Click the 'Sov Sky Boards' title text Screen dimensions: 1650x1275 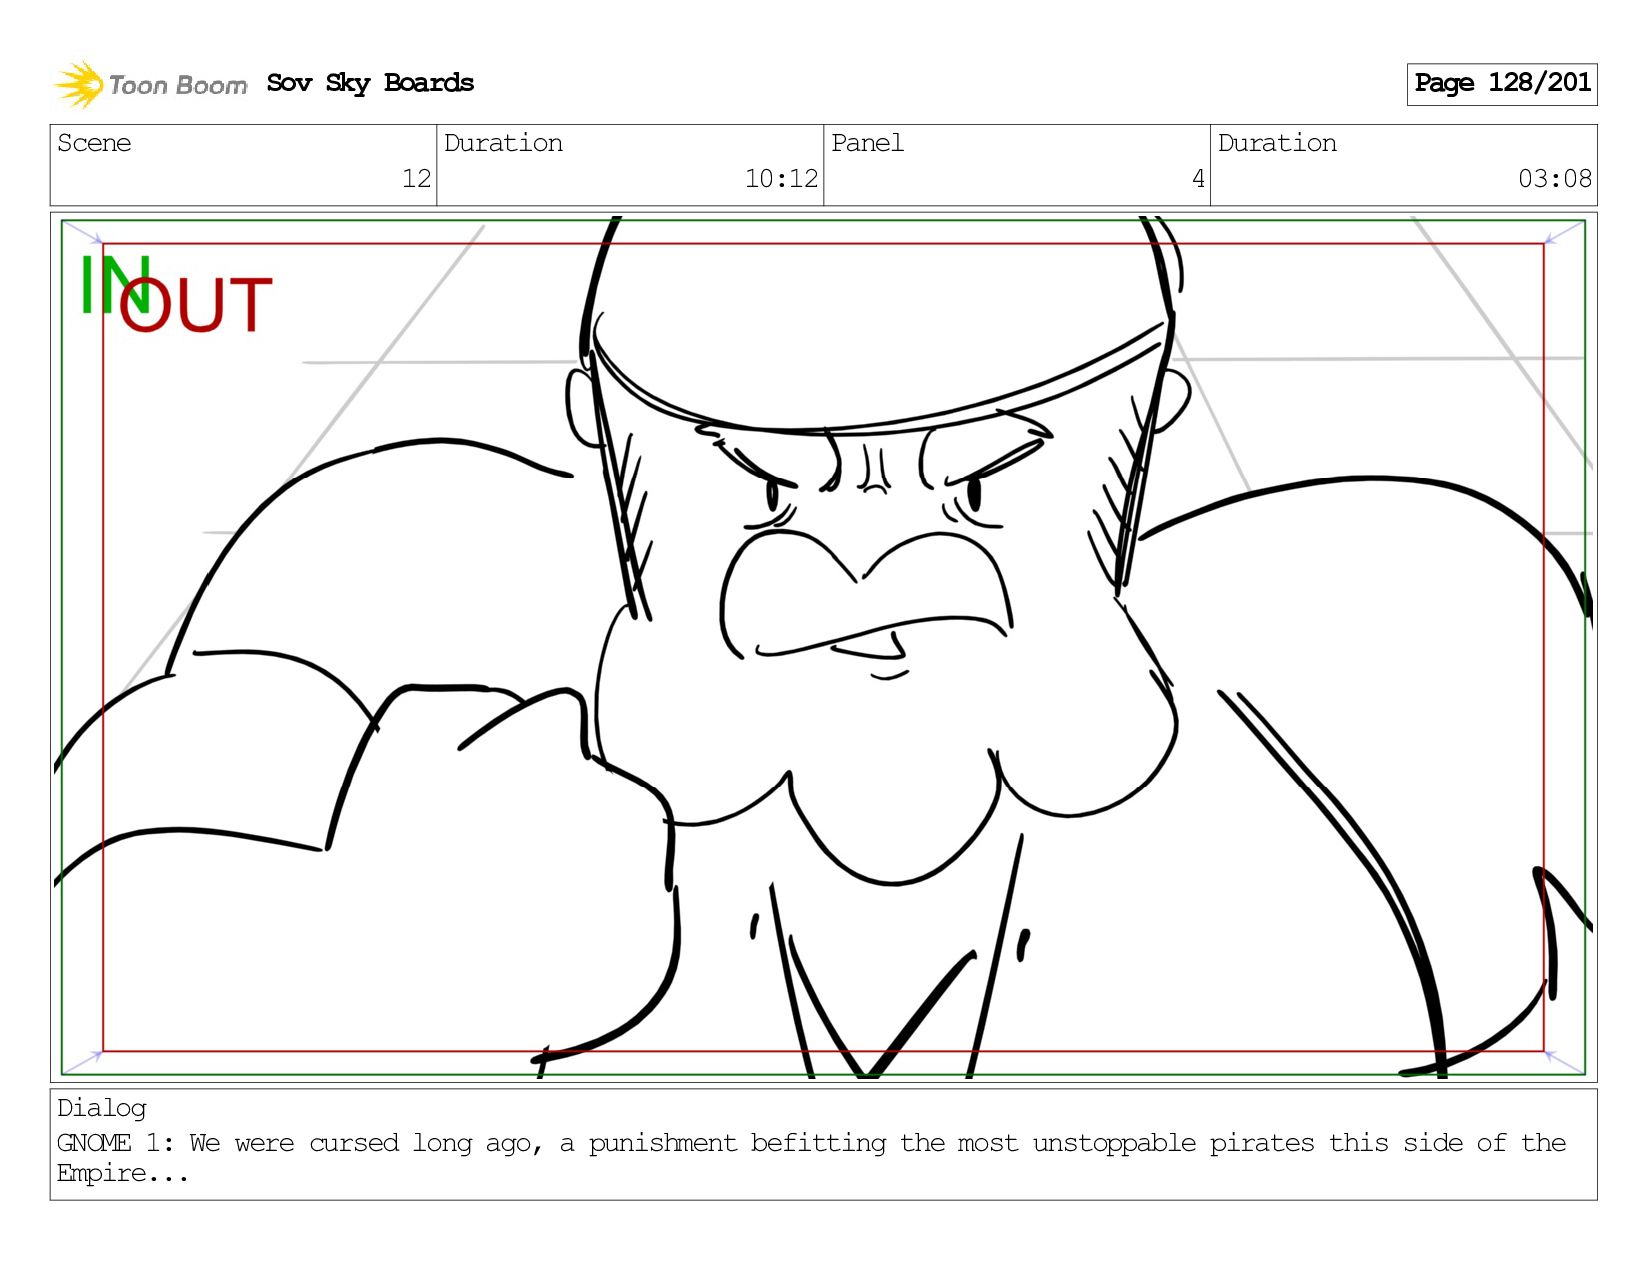coord(370,83)
